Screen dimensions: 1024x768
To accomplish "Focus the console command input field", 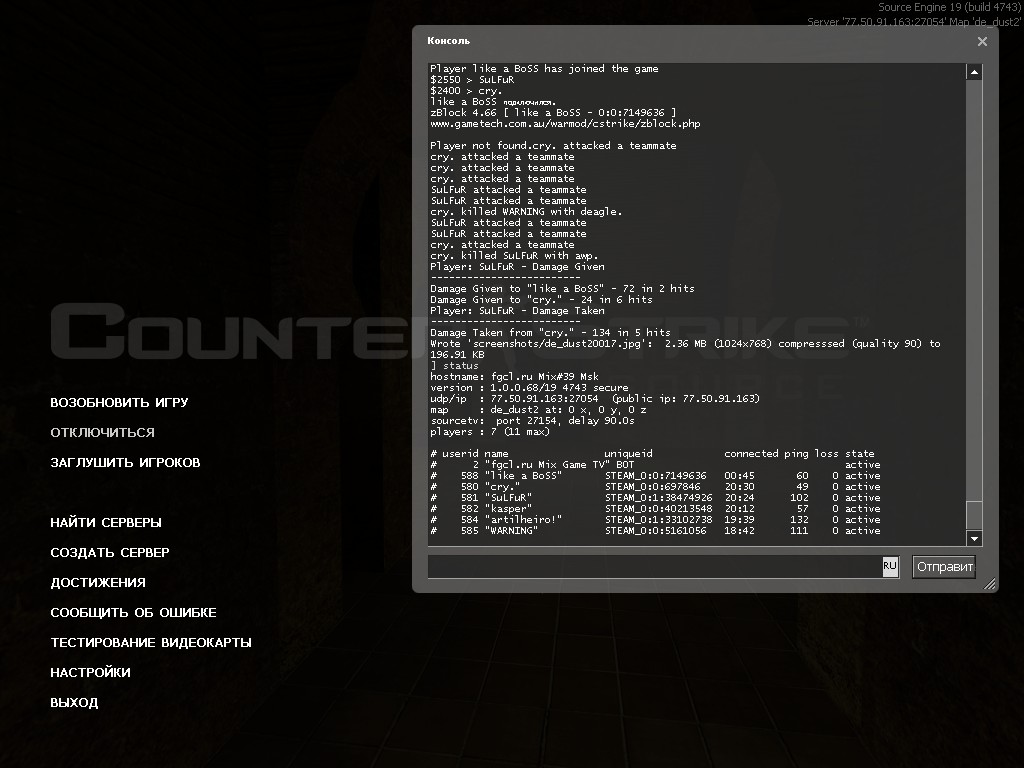I will (x=654, y=567).
